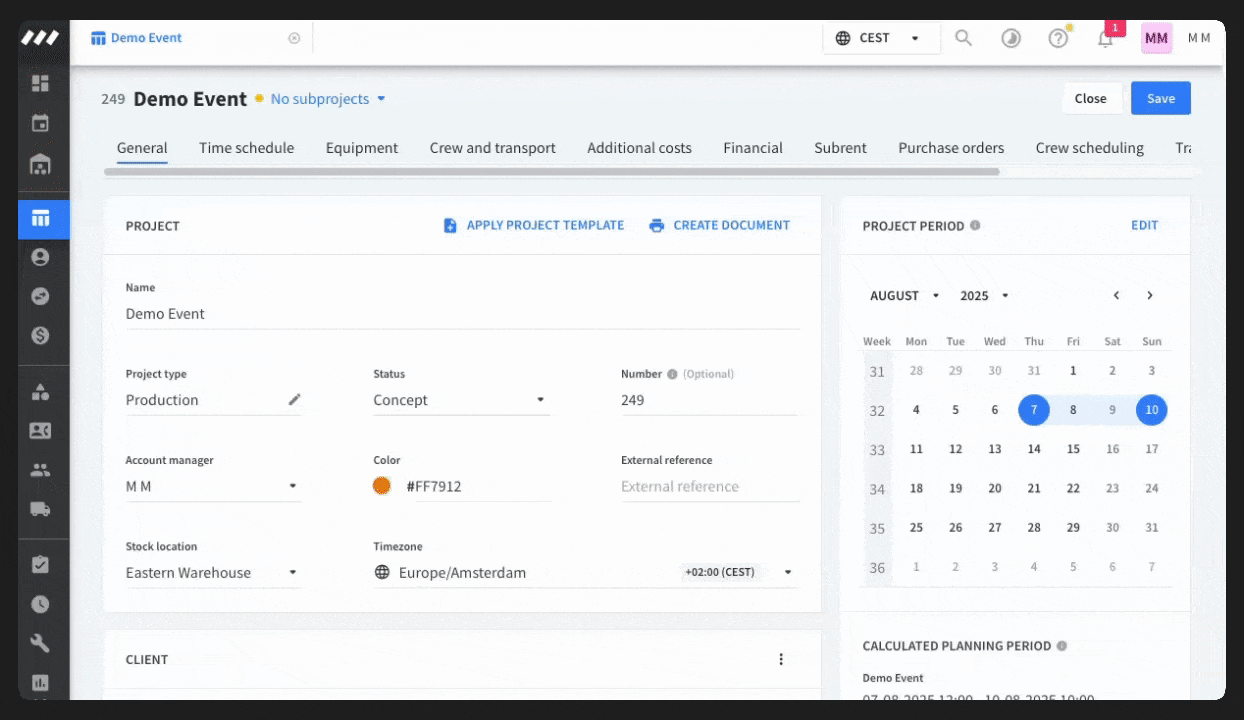The image size is (1244, 720).
Task: Switch to the Equipment tab
Action: coord(362,148)
